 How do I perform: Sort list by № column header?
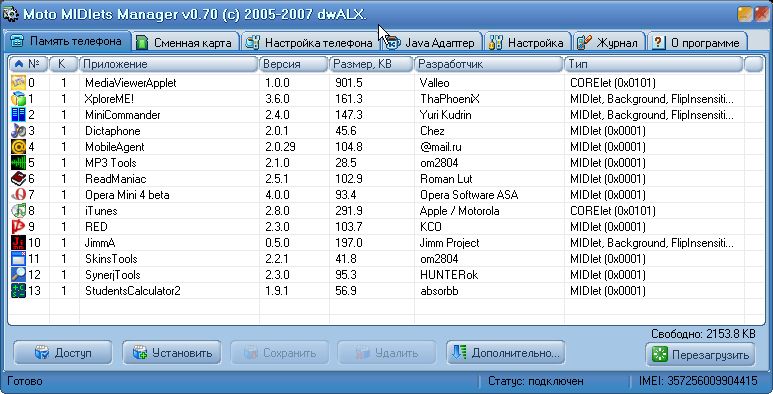pyautogui.click(x=28, y=64)
